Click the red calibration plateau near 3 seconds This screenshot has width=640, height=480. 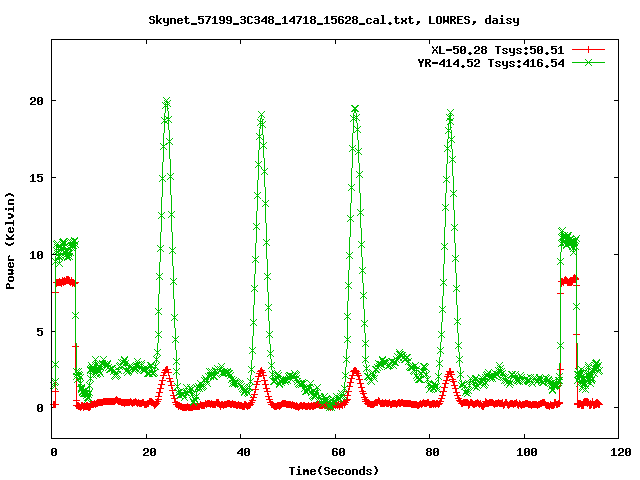66,282
